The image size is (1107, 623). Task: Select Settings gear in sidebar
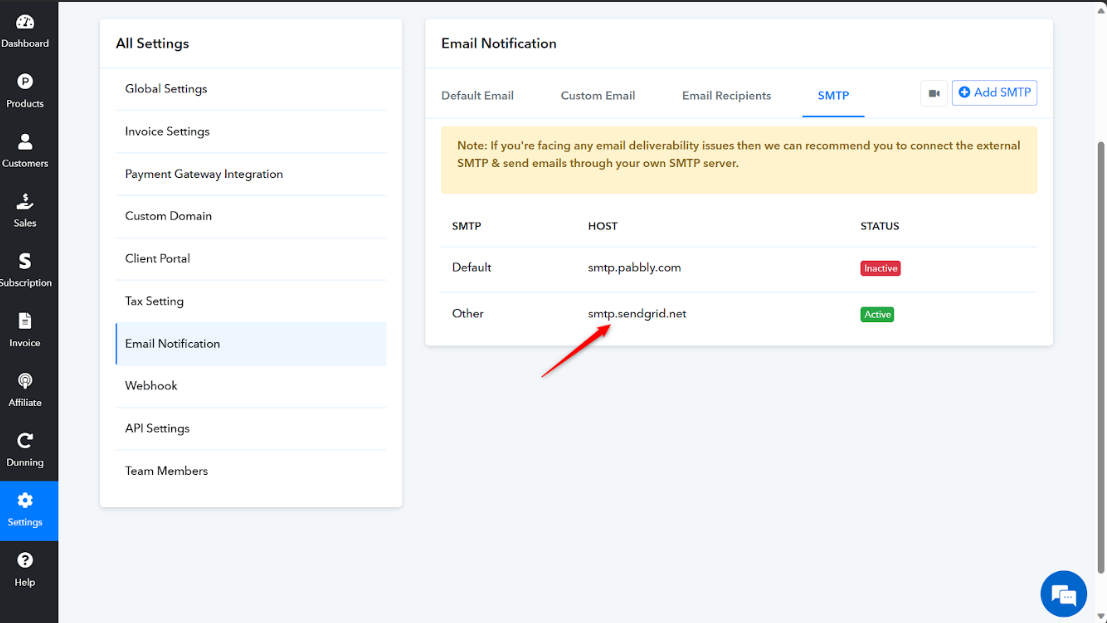click(25, 501)
